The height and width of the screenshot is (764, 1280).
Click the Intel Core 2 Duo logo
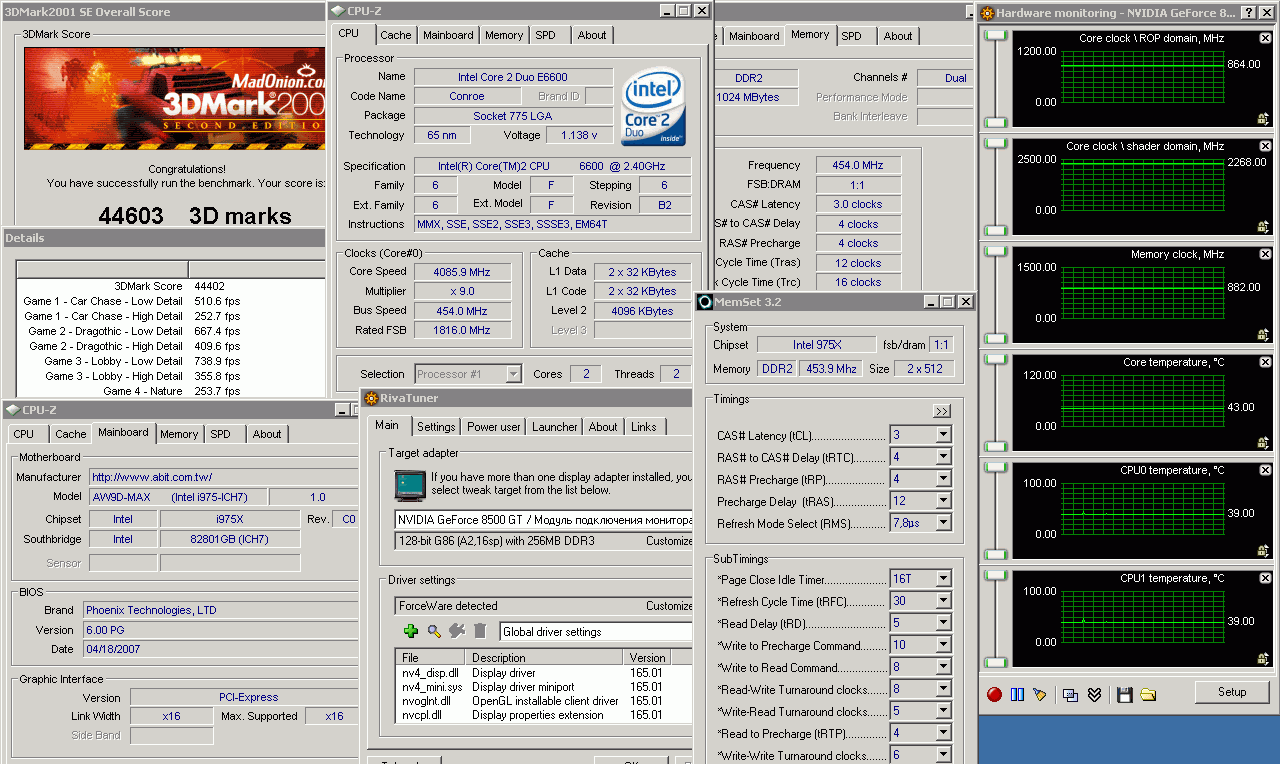click(x=654, y=107)
